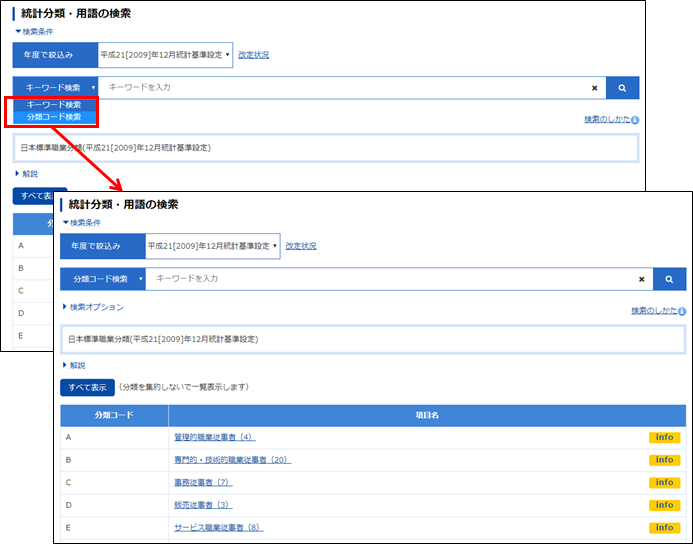Select 分類コード検索 from the open dropdown list

[55, 117]
